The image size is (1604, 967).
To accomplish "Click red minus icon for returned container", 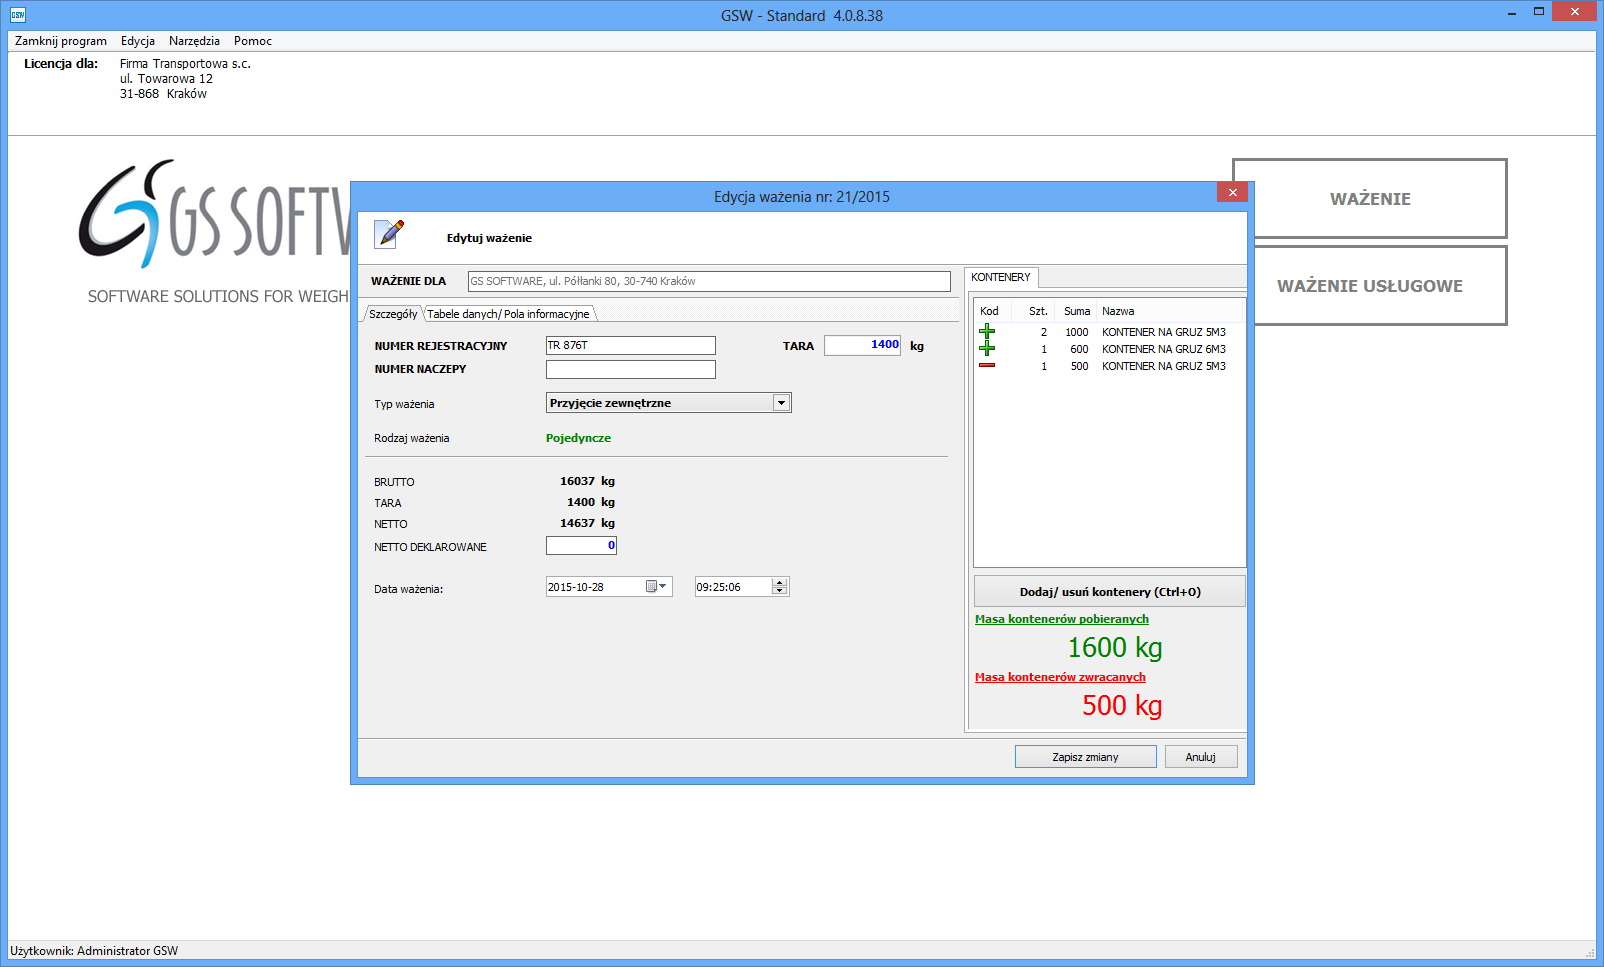I will click(987, 366).
